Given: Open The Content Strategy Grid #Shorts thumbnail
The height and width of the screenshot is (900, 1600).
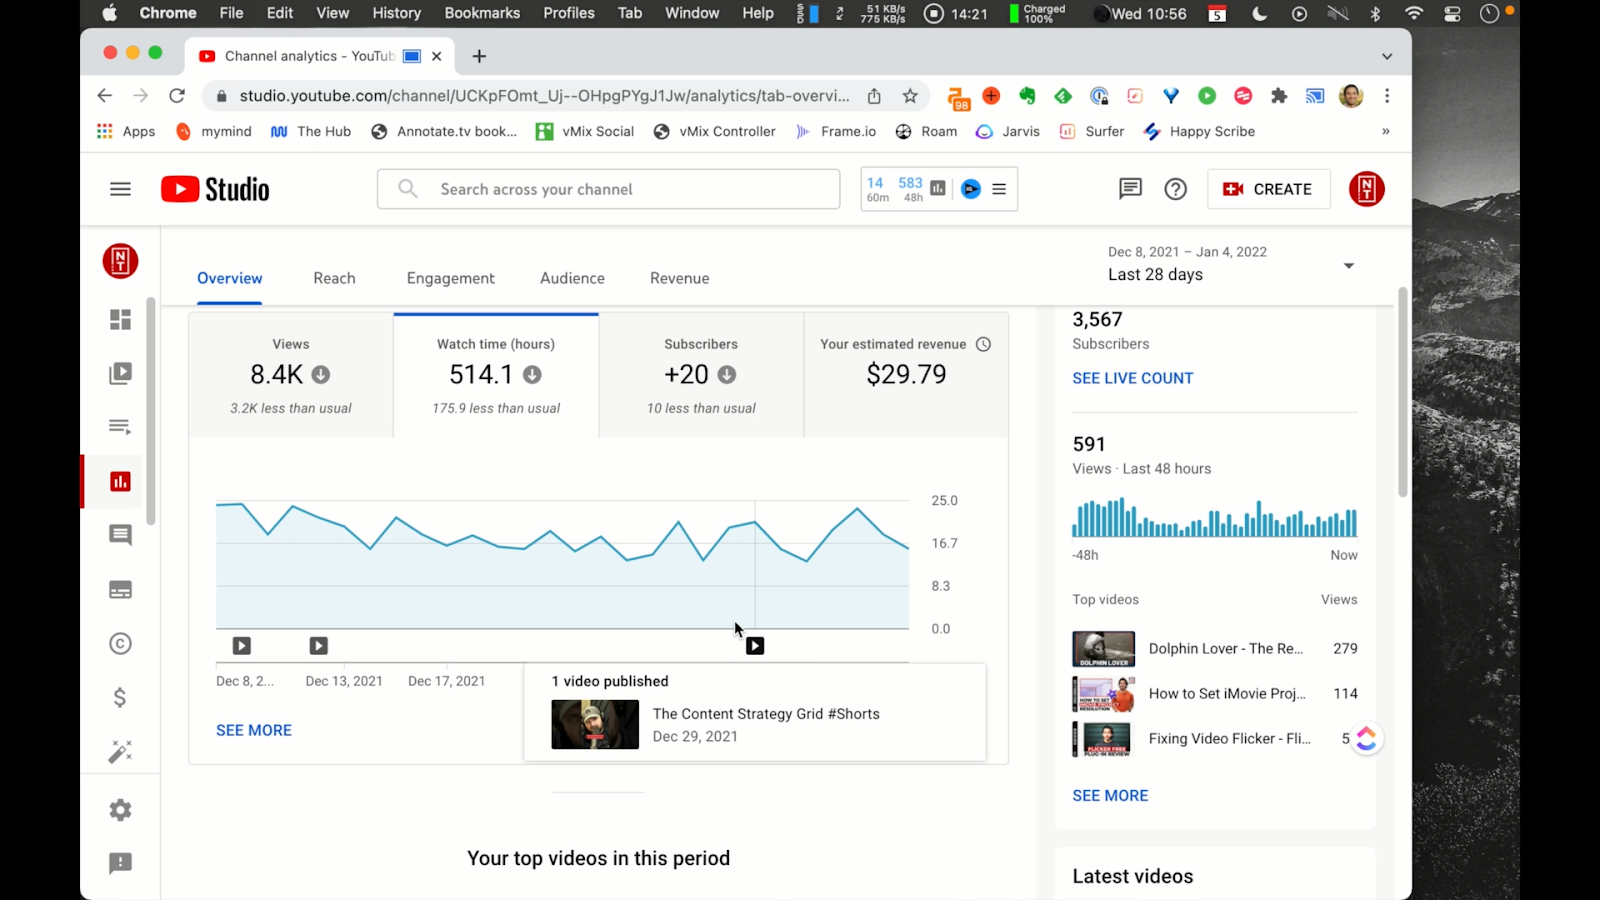Looking at the screenshot, I should click(595, 724).
